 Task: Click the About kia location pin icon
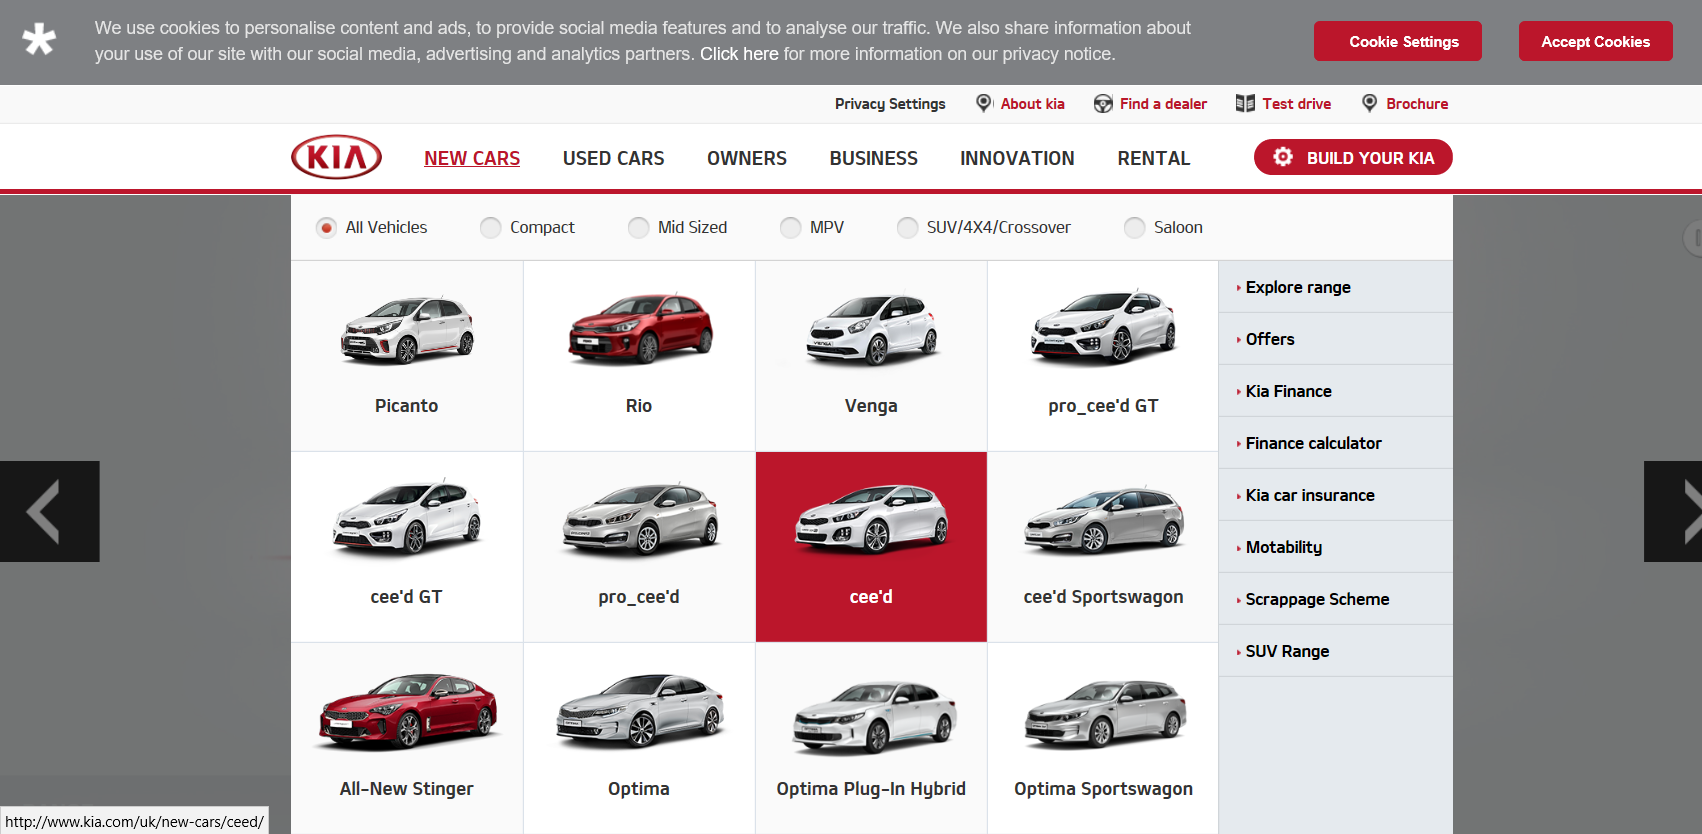984,103
